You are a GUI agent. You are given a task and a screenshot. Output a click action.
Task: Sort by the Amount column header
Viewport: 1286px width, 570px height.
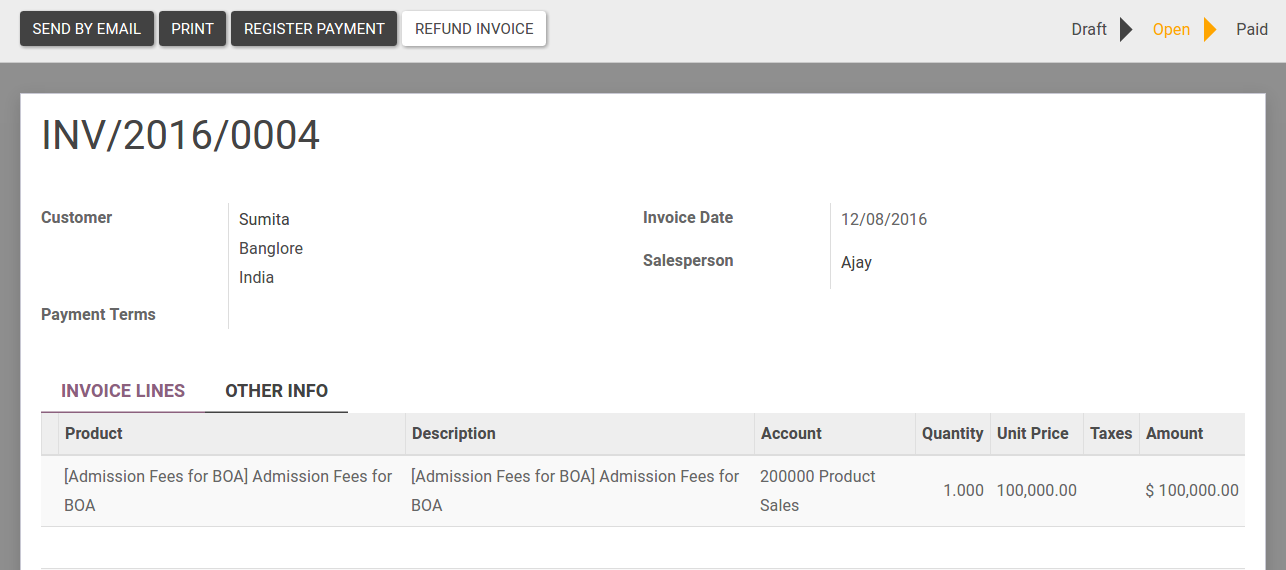pos(1174,433)
